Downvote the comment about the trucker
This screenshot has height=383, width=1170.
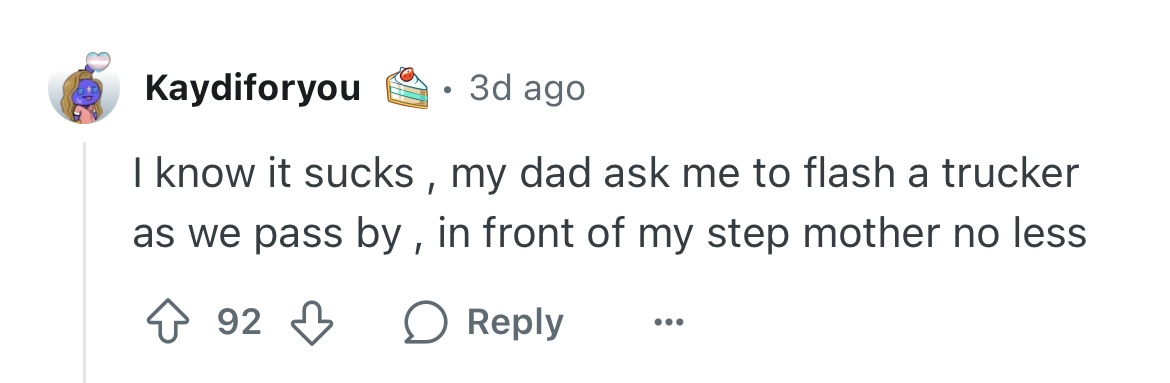tap(311, 323)
